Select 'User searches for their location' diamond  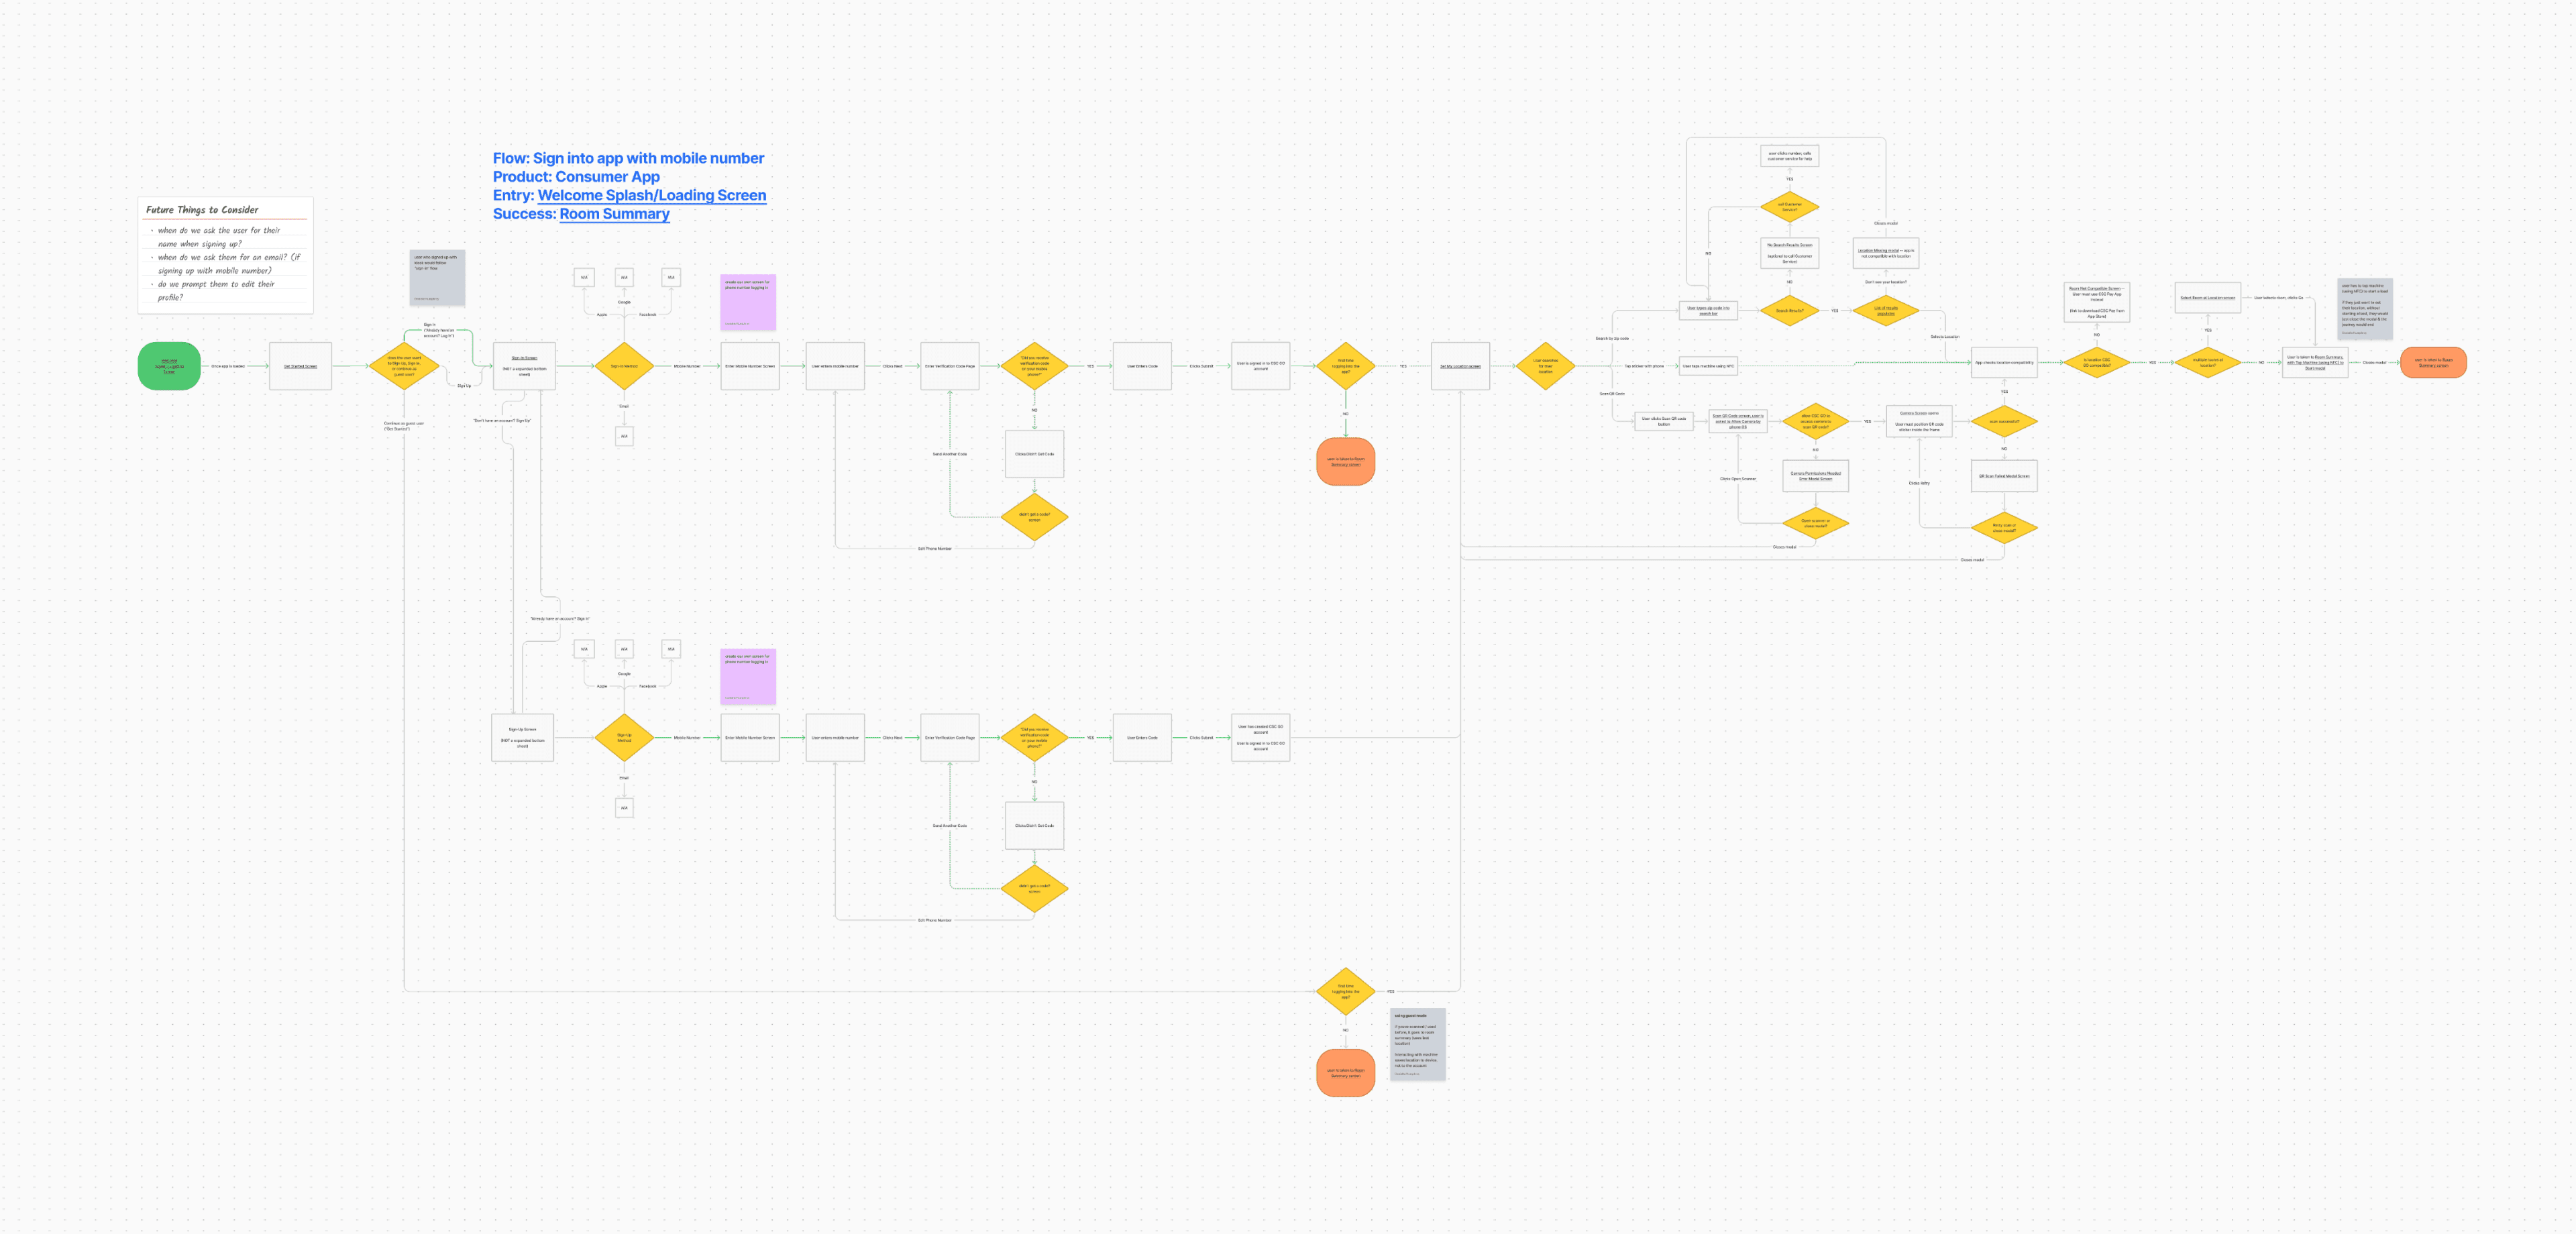1545,366
